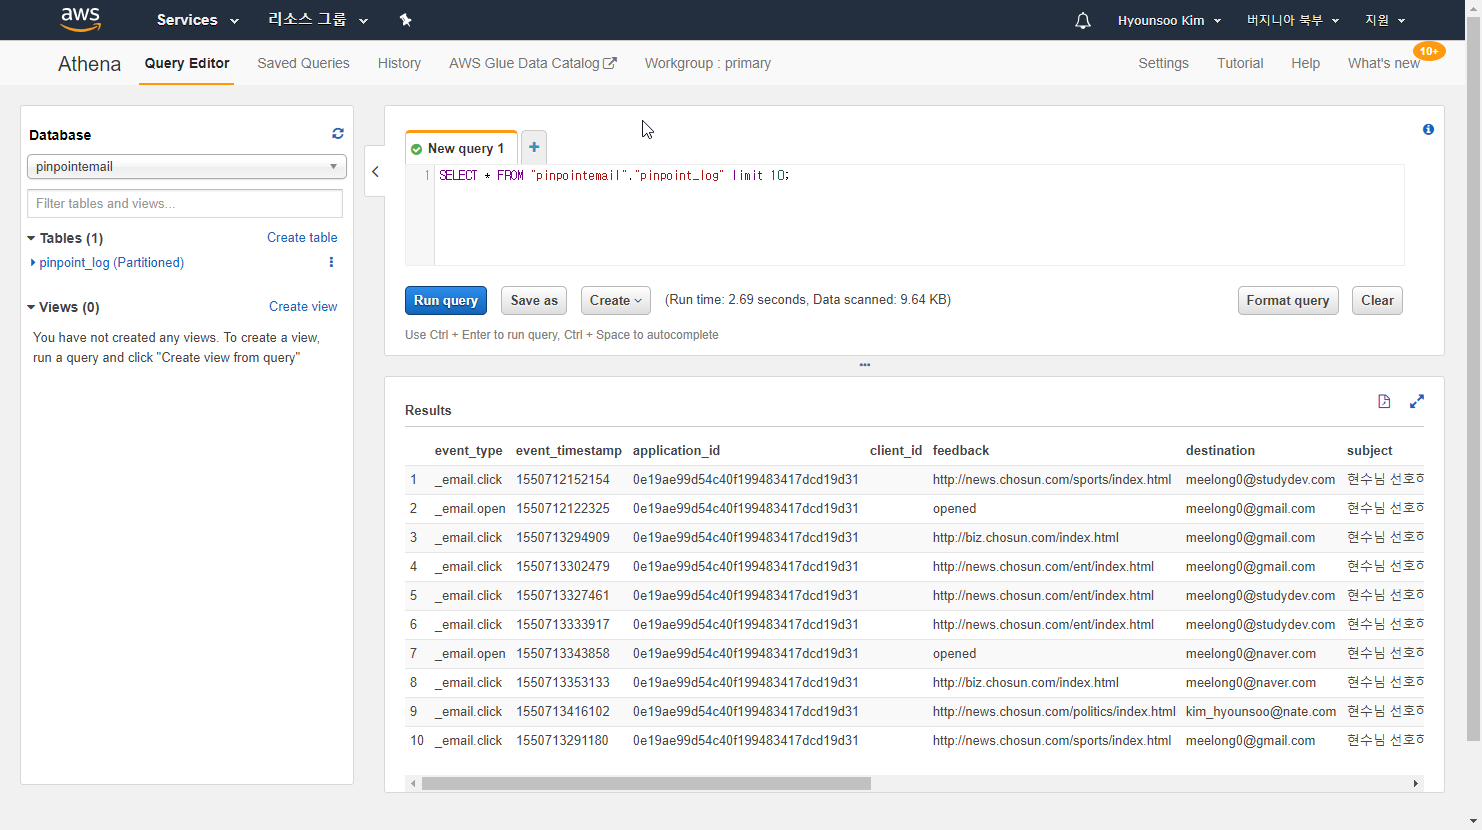
Task: Click _email.open event in row 7
Action: [470, 653]
